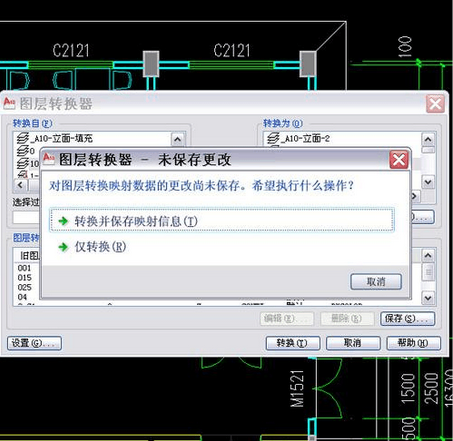Click green arrow icon beside 仅转换

pyautogui.click(x=63, y=247)
